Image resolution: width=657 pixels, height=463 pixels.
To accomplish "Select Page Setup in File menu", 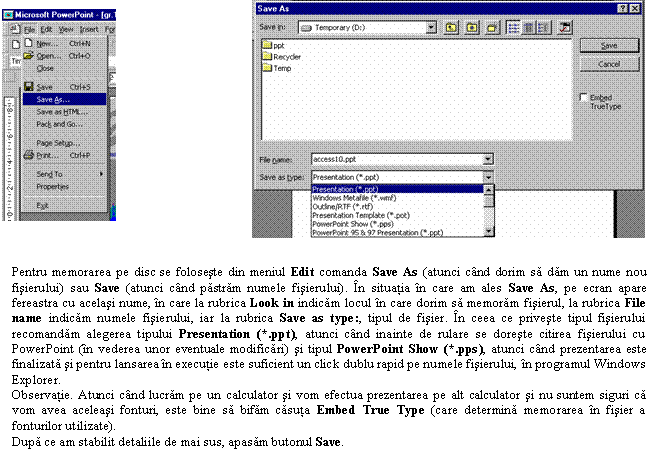I will 58,143.
